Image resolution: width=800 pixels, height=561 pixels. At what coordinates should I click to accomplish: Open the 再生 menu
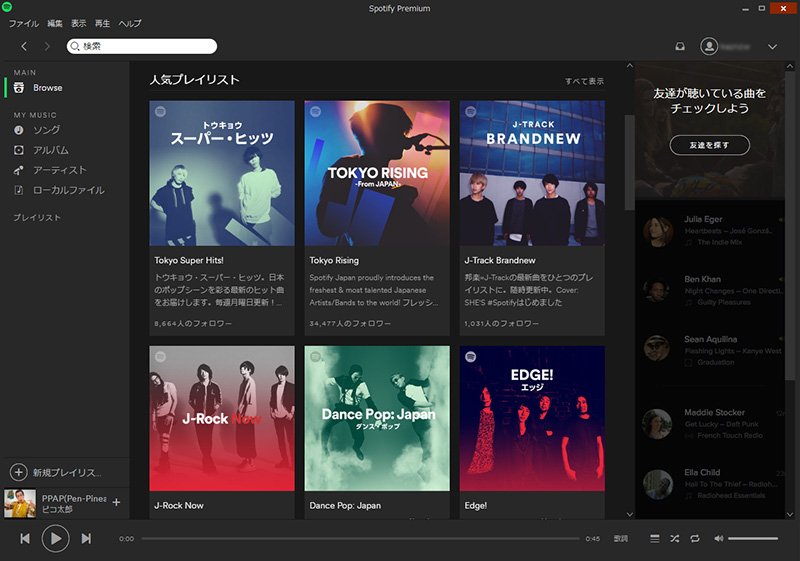coord(102,23)
